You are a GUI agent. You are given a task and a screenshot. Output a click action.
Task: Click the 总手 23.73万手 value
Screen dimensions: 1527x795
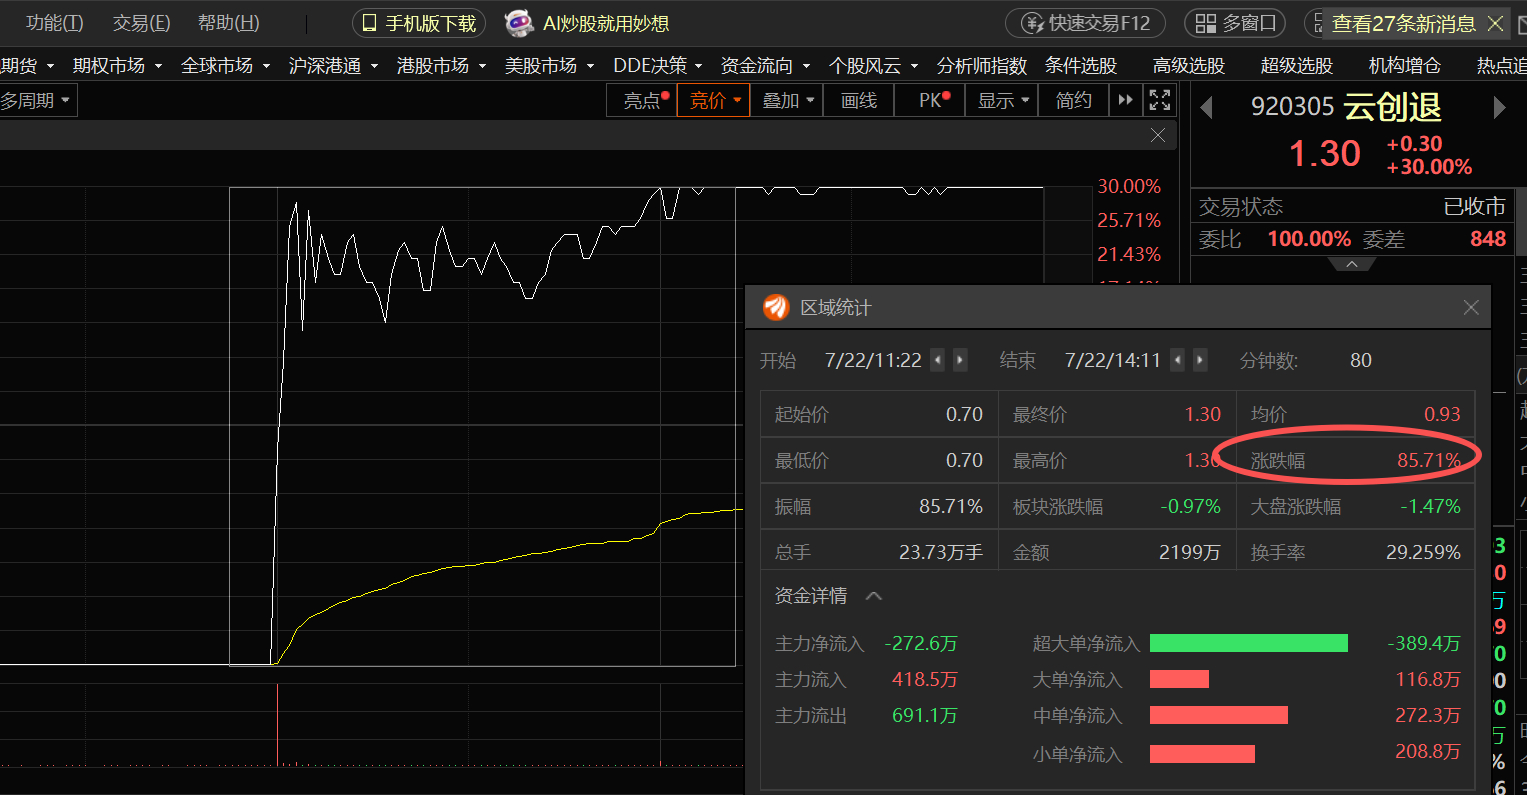(940, 553)
